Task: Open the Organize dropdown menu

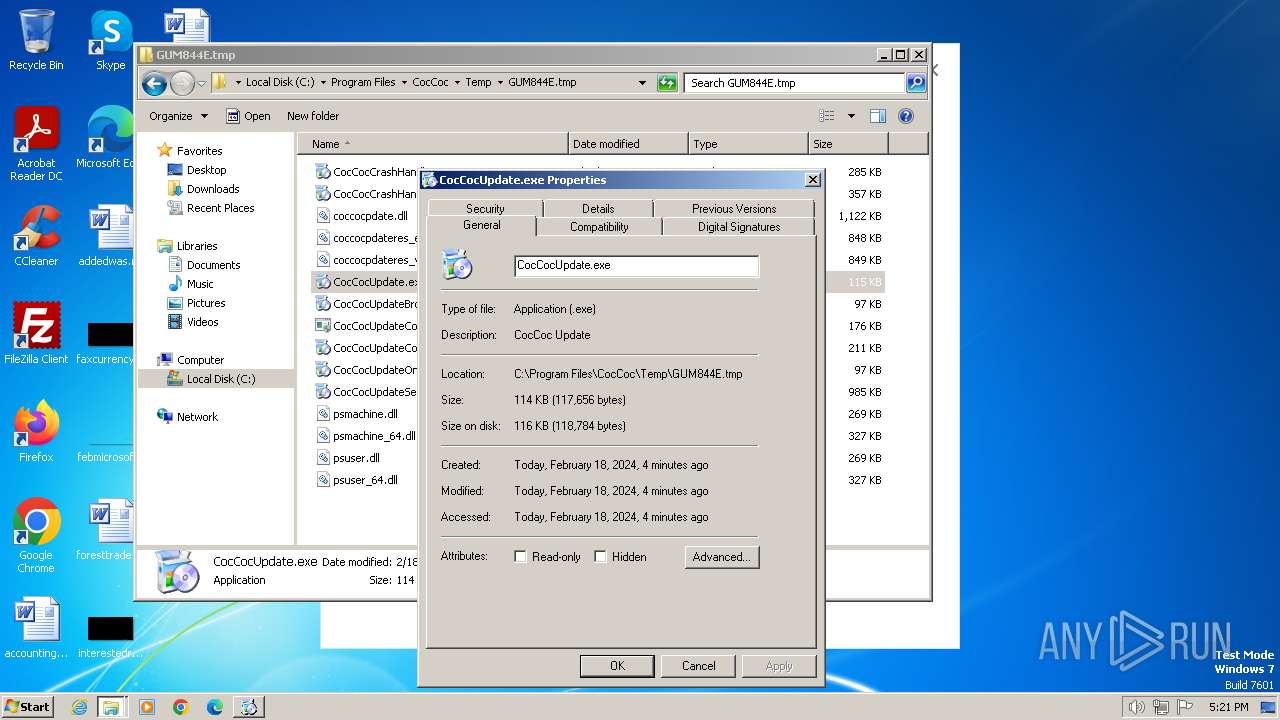Action: tap(178, 116)
